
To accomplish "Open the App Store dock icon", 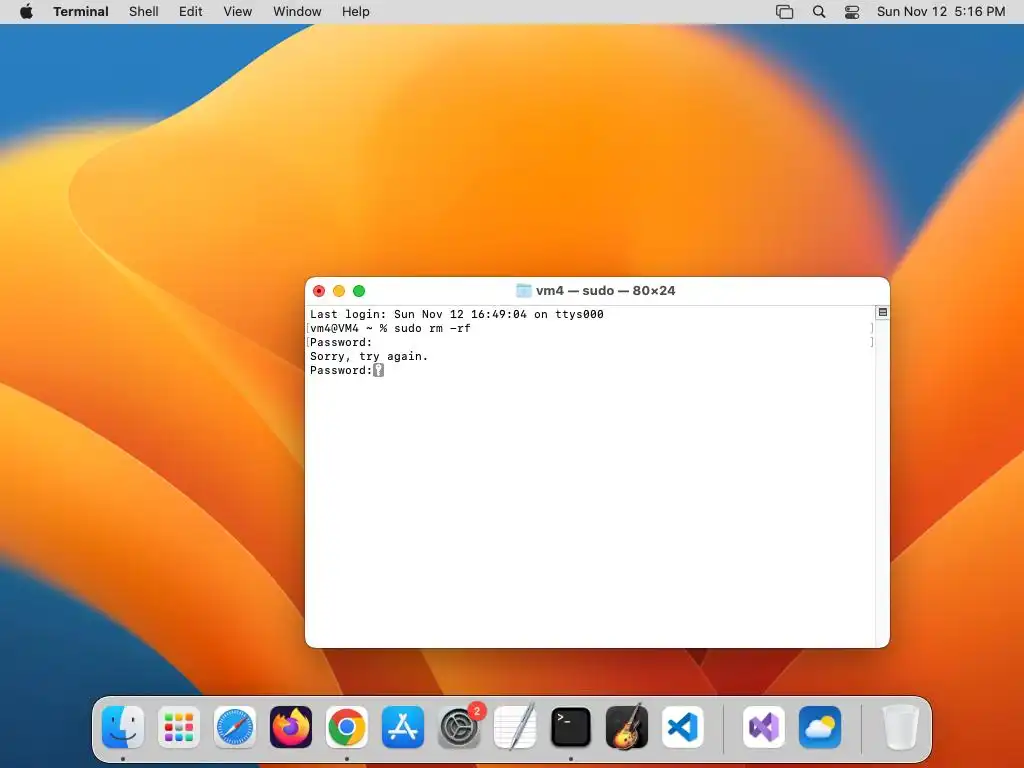I will click(403, 727).
